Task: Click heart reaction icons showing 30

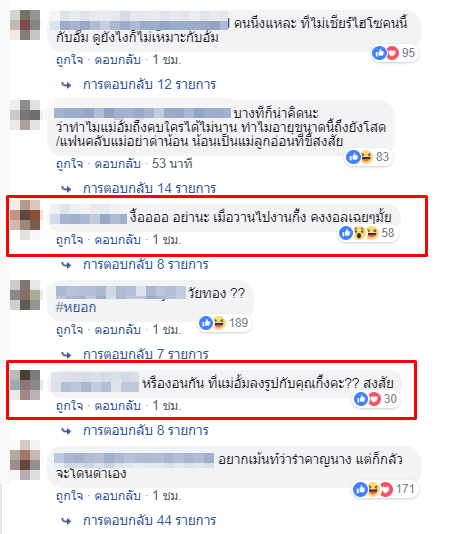Action: (x=376, y=398)
